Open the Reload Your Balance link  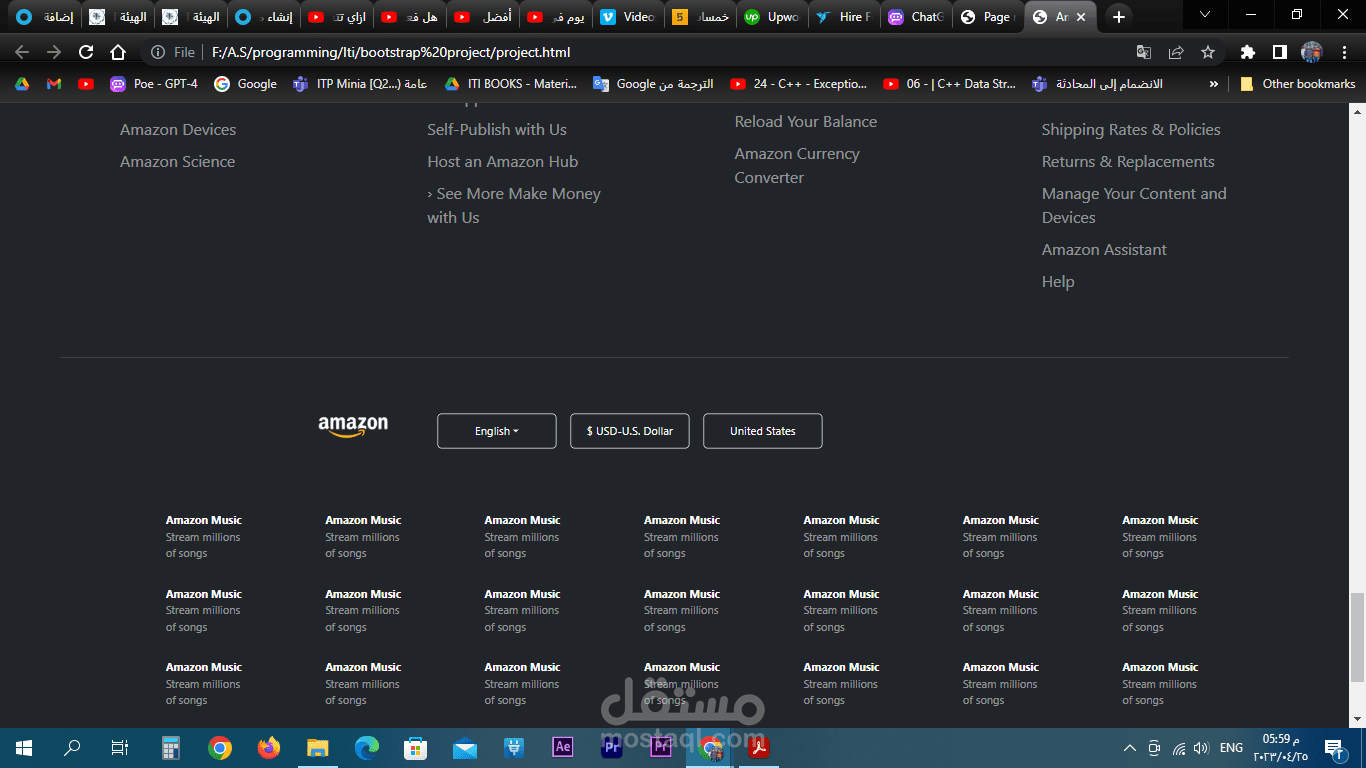(x=806, y=122)
